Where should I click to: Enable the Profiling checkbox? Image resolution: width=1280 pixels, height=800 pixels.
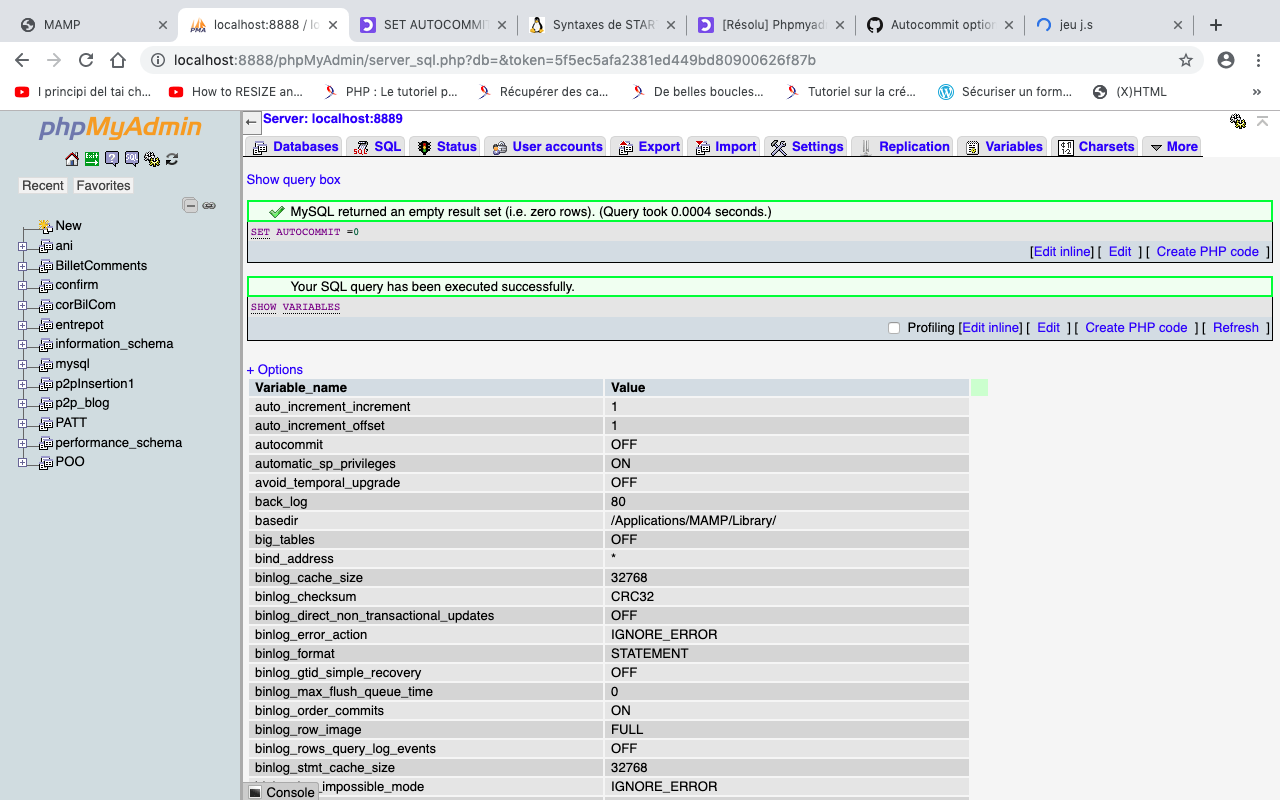point(893,327)
